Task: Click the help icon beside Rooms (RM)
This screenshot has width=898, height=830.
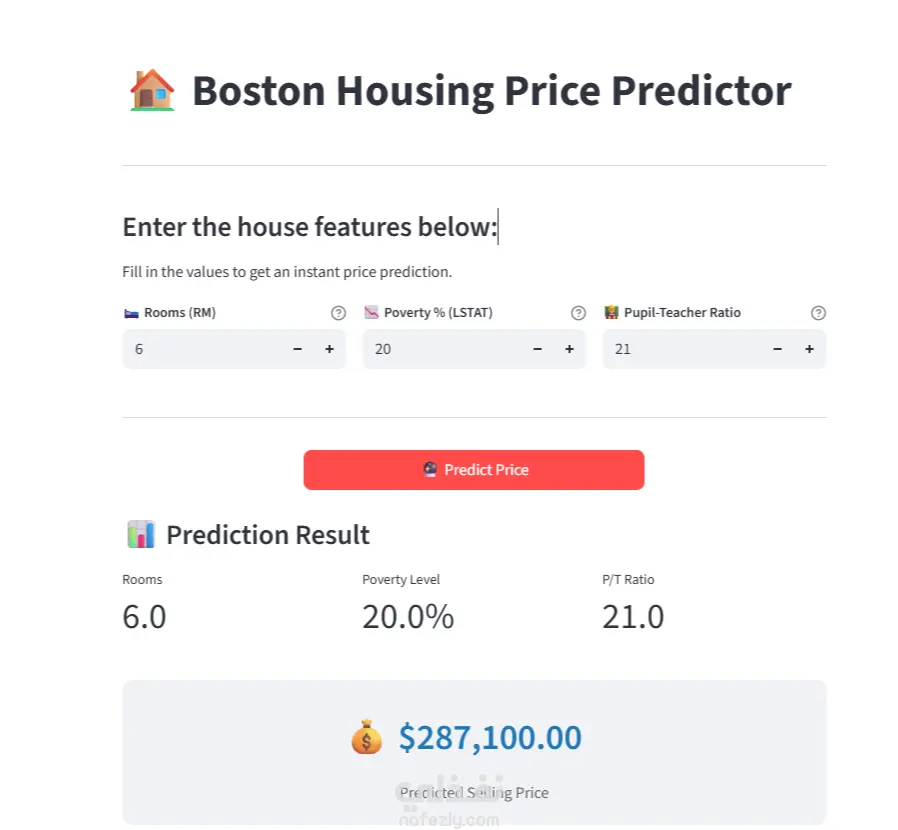Action: coord(338,313)
